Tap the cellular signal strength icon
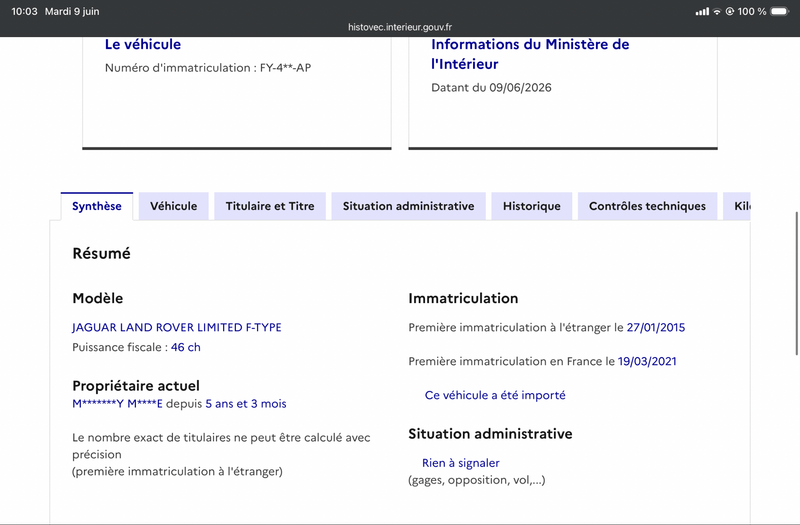Screen dimensions: 800x525 point(702,11)
